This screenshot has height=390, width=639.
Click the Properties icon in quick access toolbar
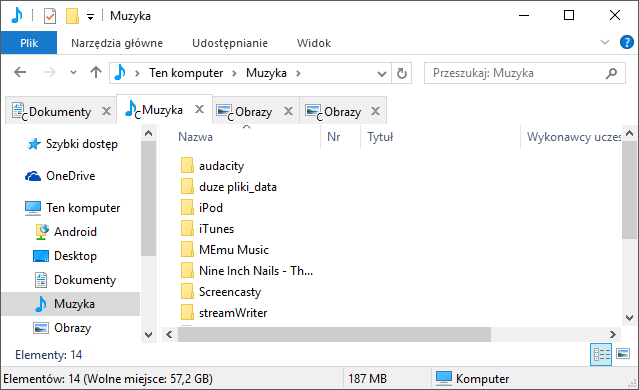click(50, 16)
